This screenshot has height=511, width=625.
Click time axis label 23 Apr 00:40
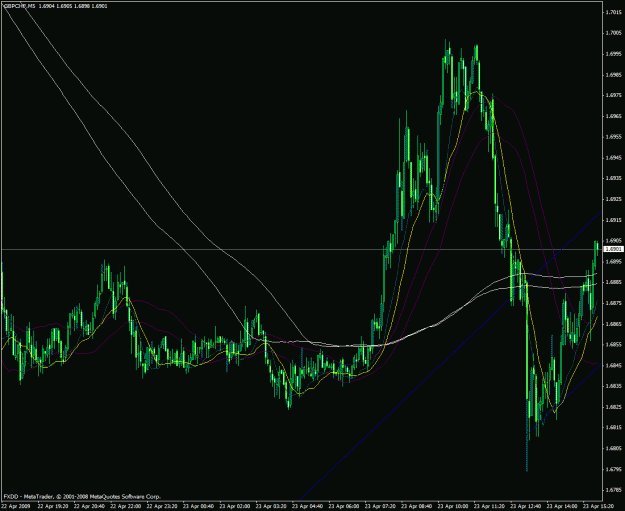[197, 506]
